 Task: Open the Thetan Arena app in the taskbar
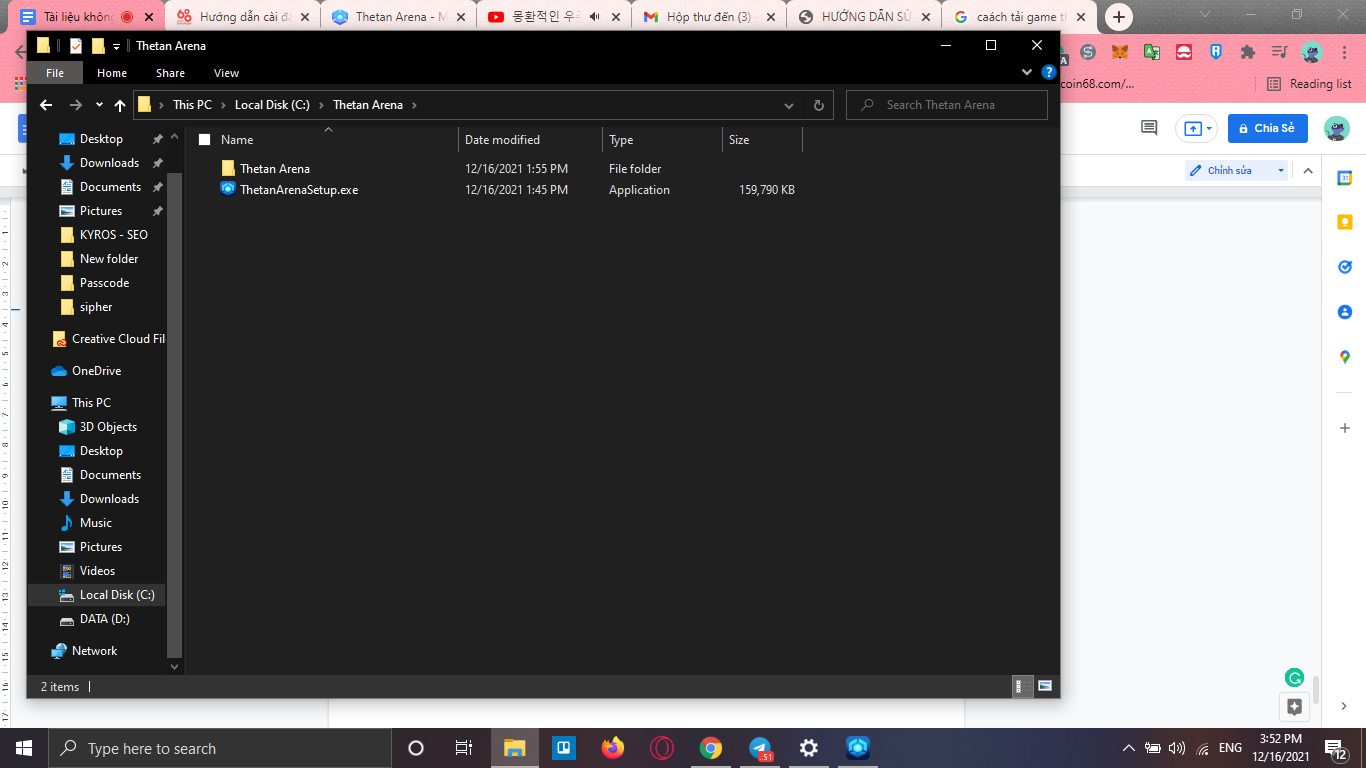pos(858,748)
